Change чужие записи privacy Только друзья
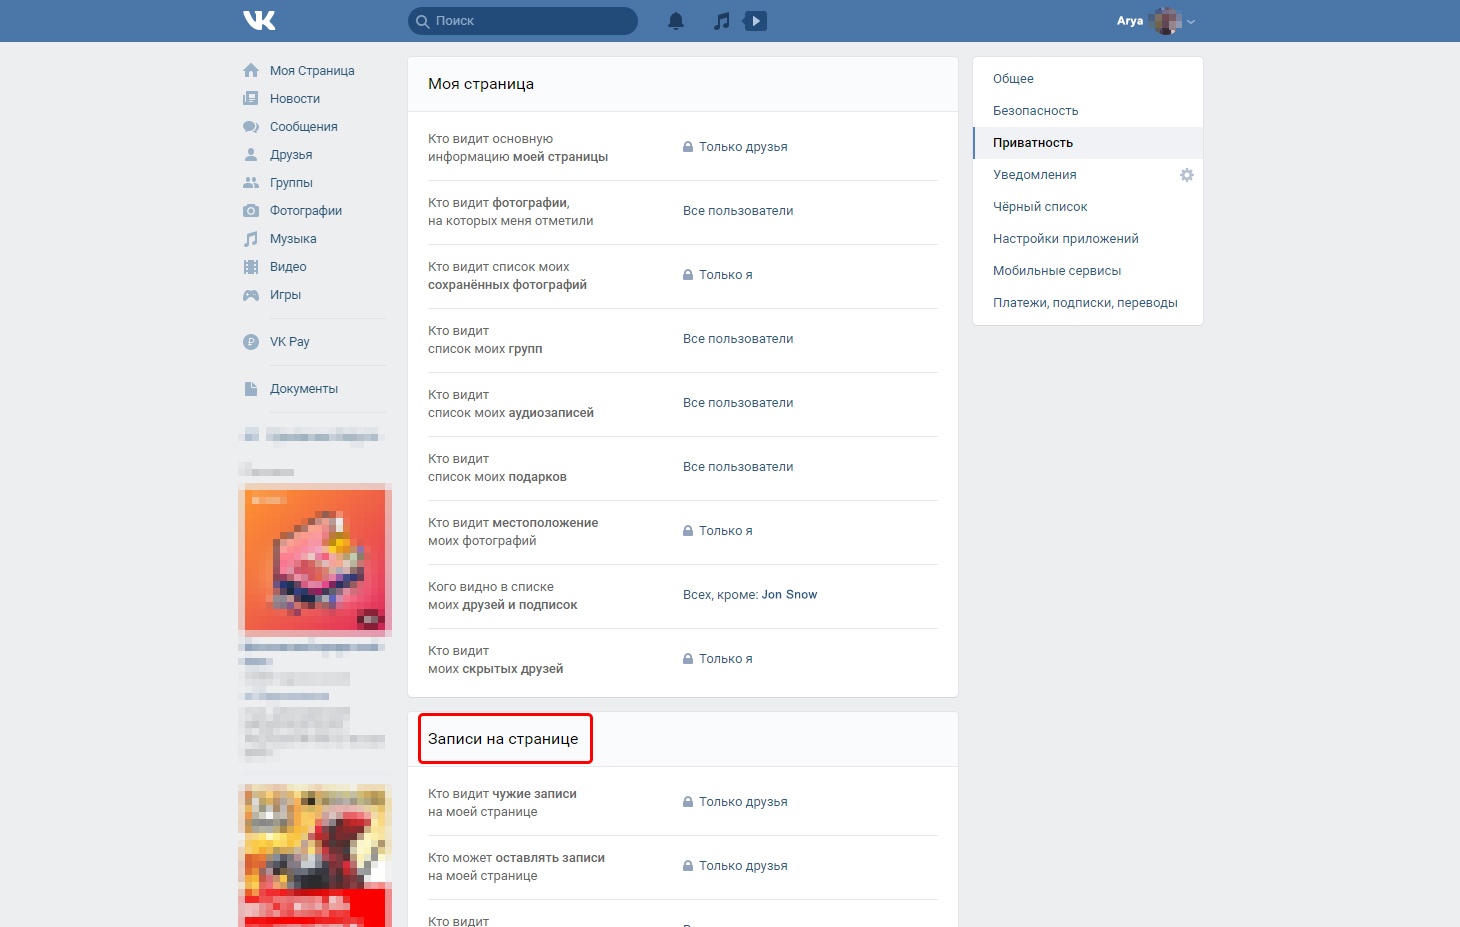The image size is (1460, 927). click(743, 802)
